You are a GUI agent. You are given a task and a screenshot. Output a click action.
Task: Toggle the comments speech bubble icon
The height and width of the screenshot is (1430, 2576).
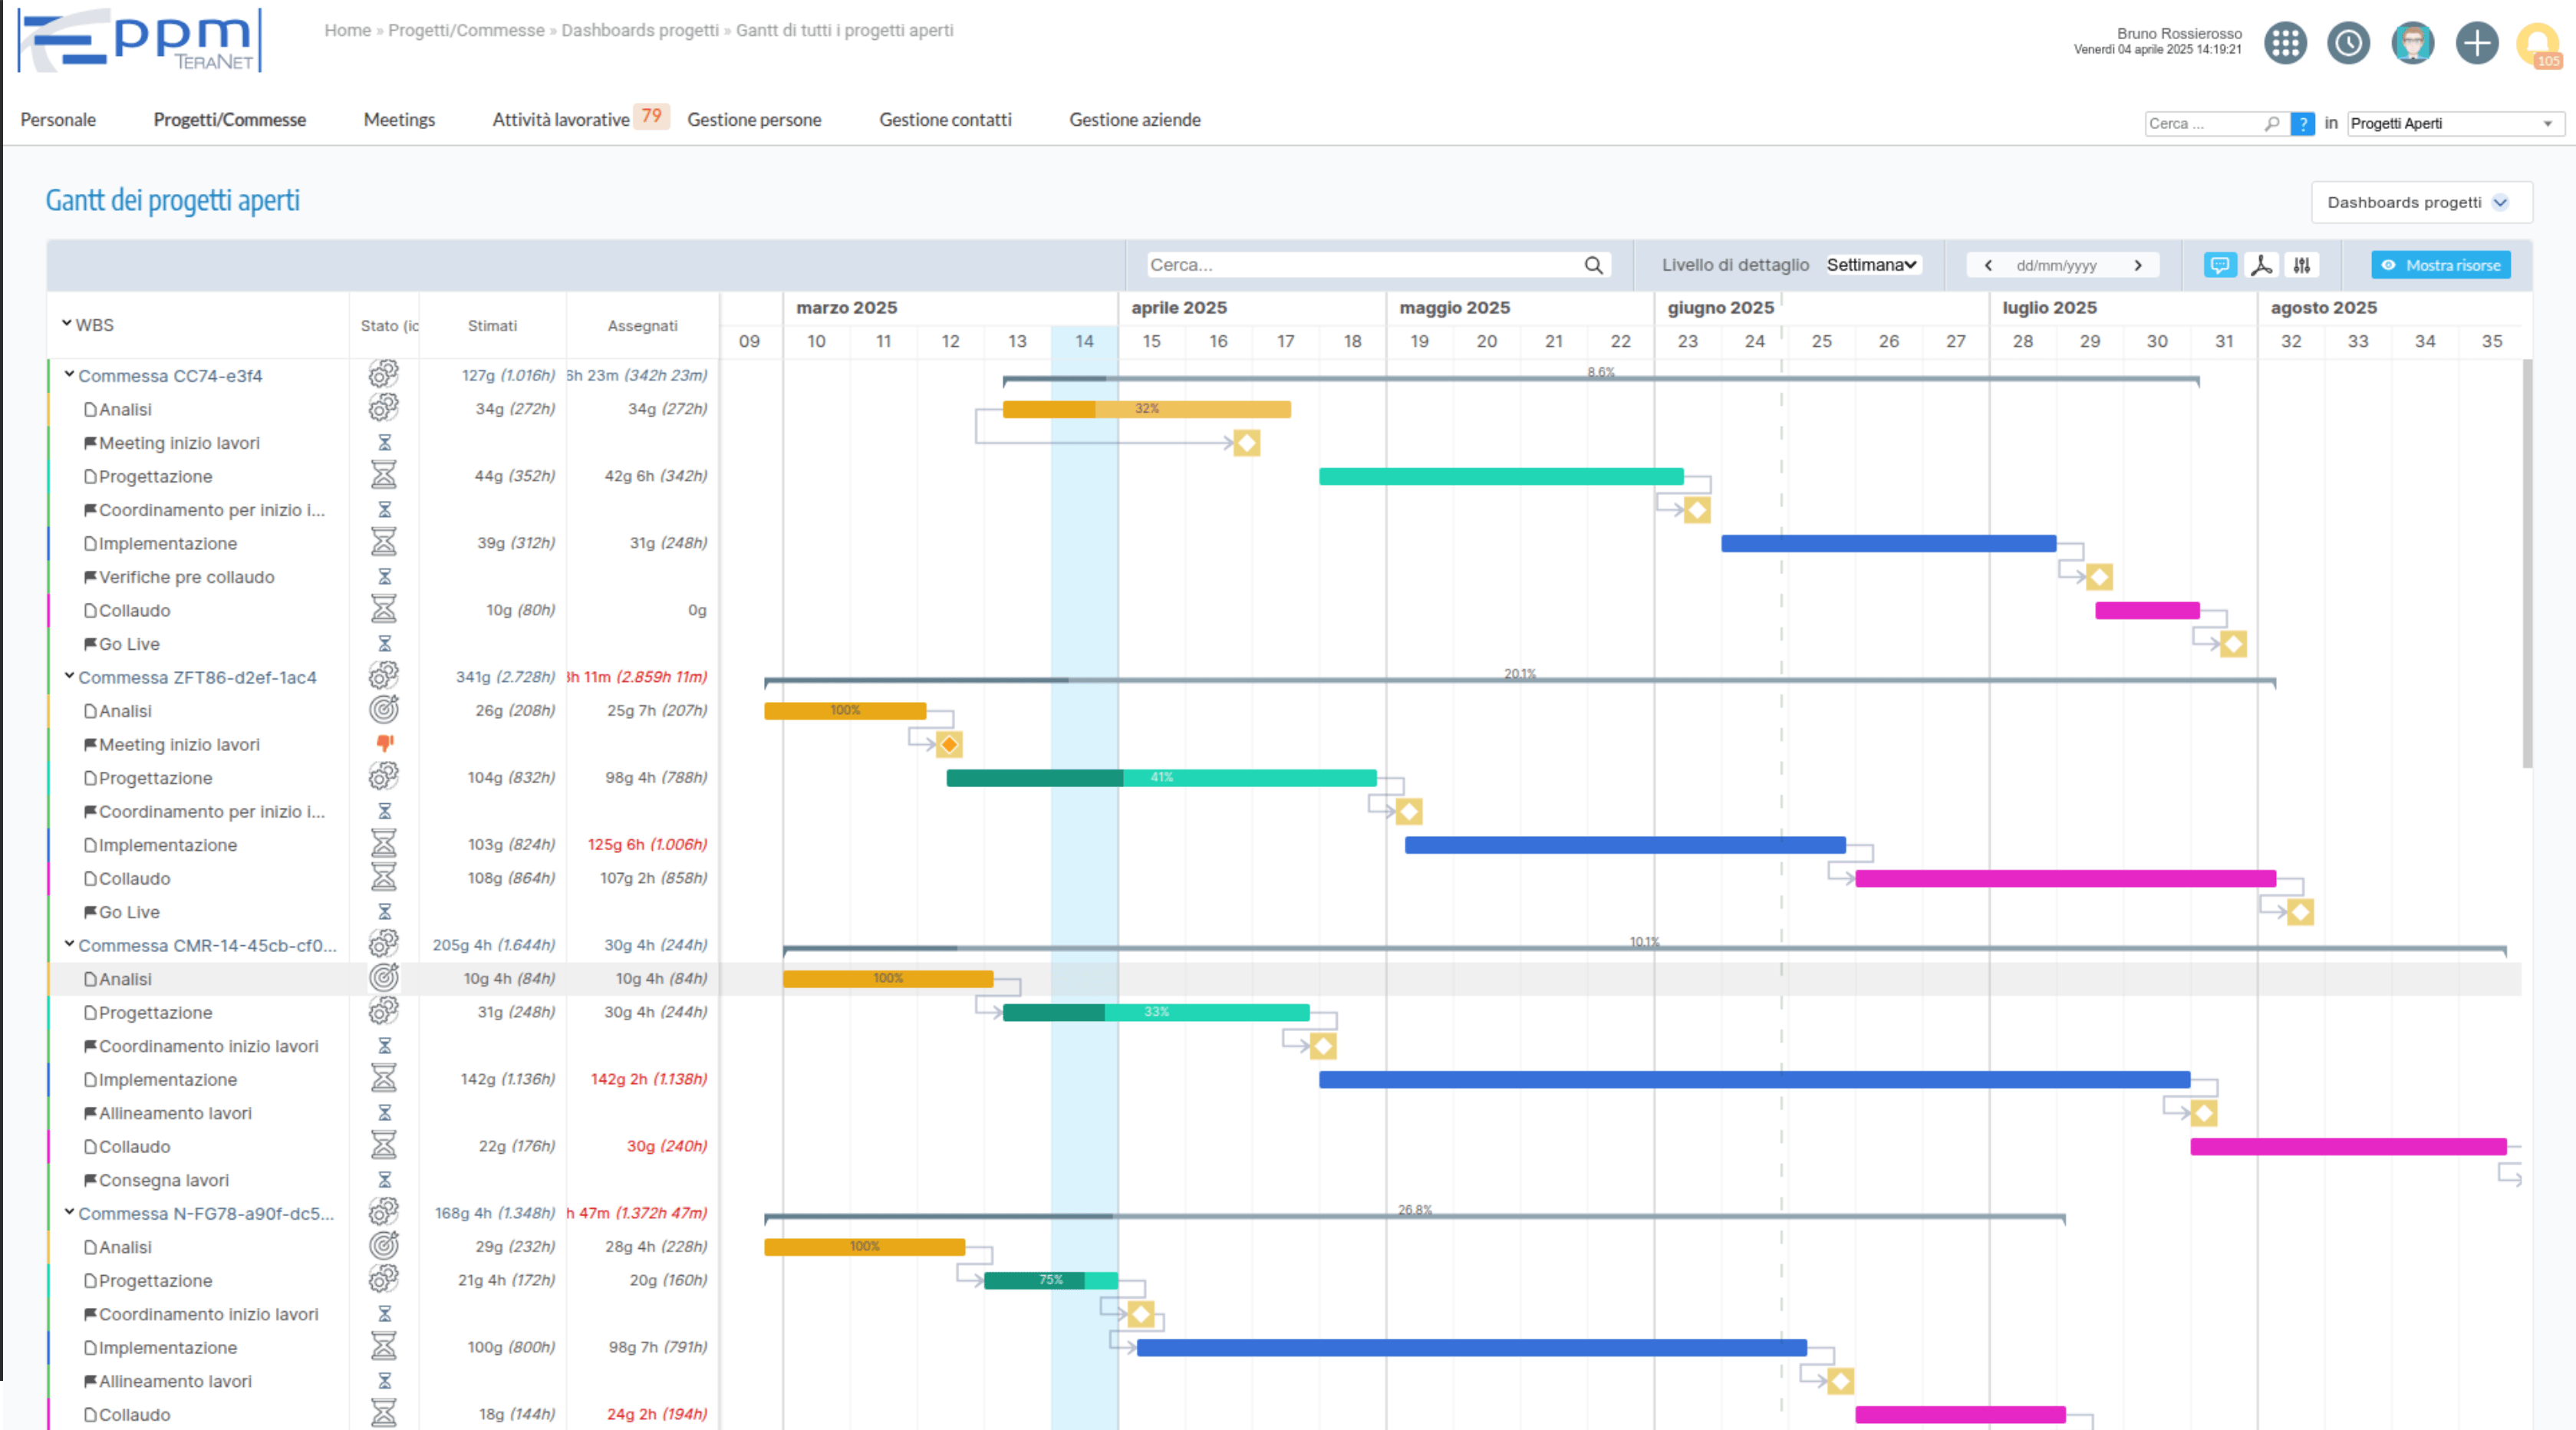pos(2220,265)
